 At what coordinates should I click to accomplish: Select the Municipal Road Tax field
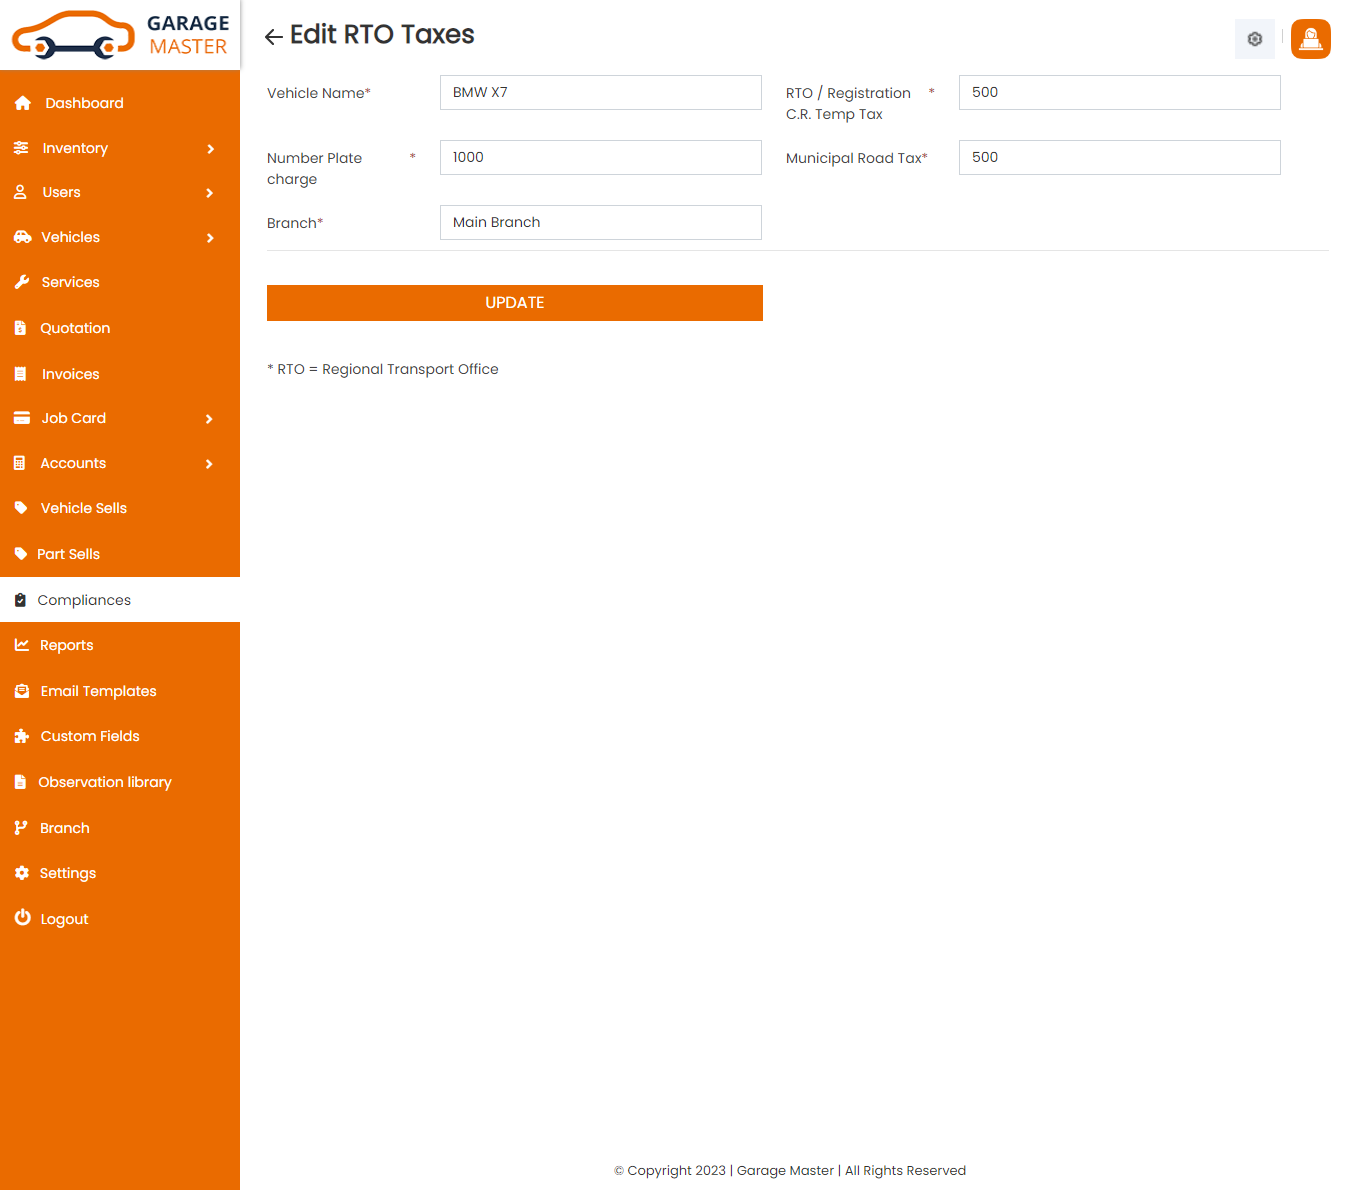[x=1119, y=157]
